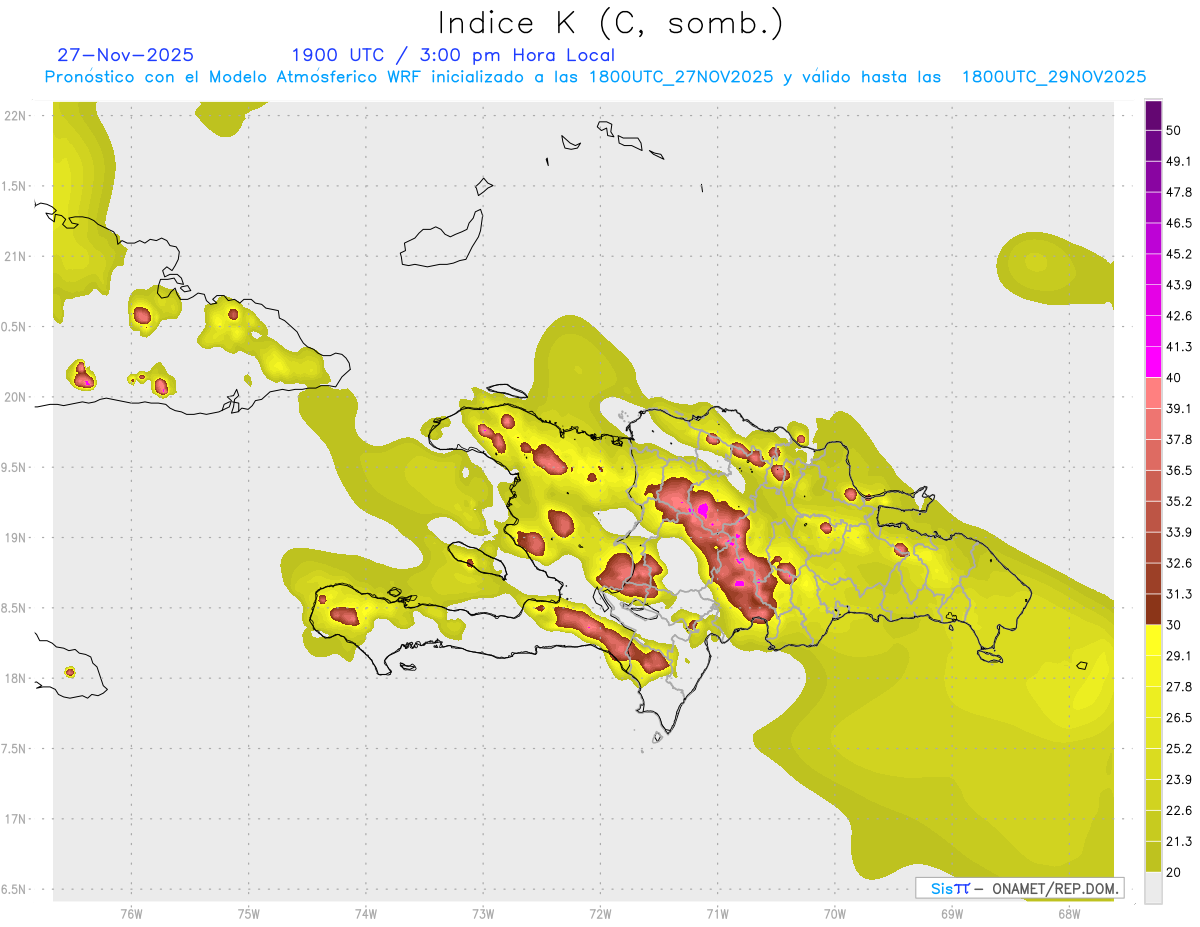
Task: Click the "ONAMET/REP.DOM." credit label
Action: point(1055,888)
